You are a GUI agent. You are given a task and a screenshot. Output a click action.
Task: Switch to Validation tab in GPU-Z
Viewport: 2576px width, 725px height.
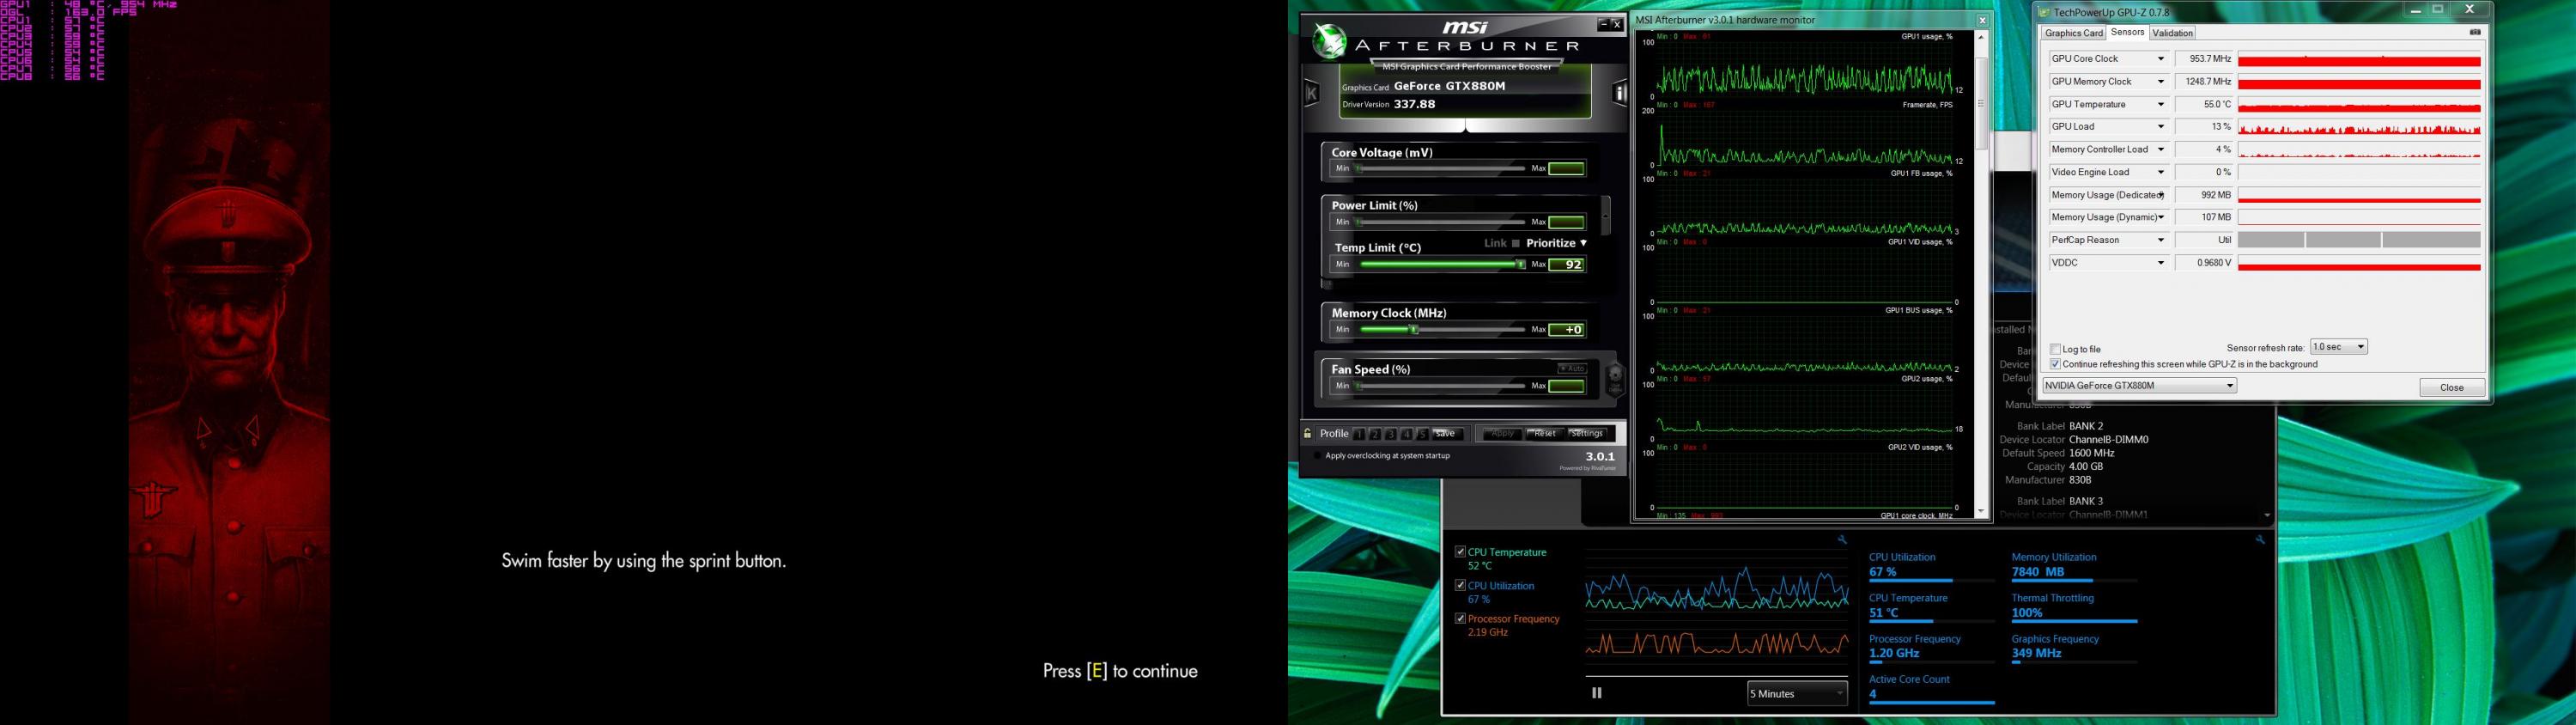[2172, 33]
